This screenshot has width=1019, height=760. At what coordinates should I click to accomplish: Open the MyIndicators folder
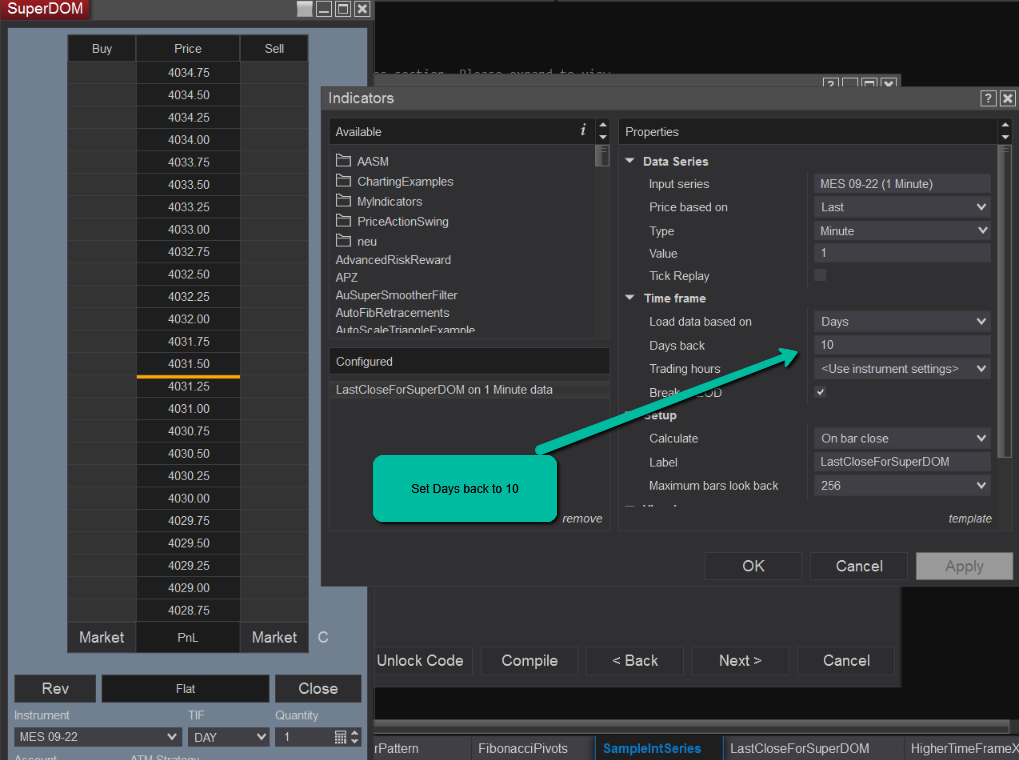[389, 201]
